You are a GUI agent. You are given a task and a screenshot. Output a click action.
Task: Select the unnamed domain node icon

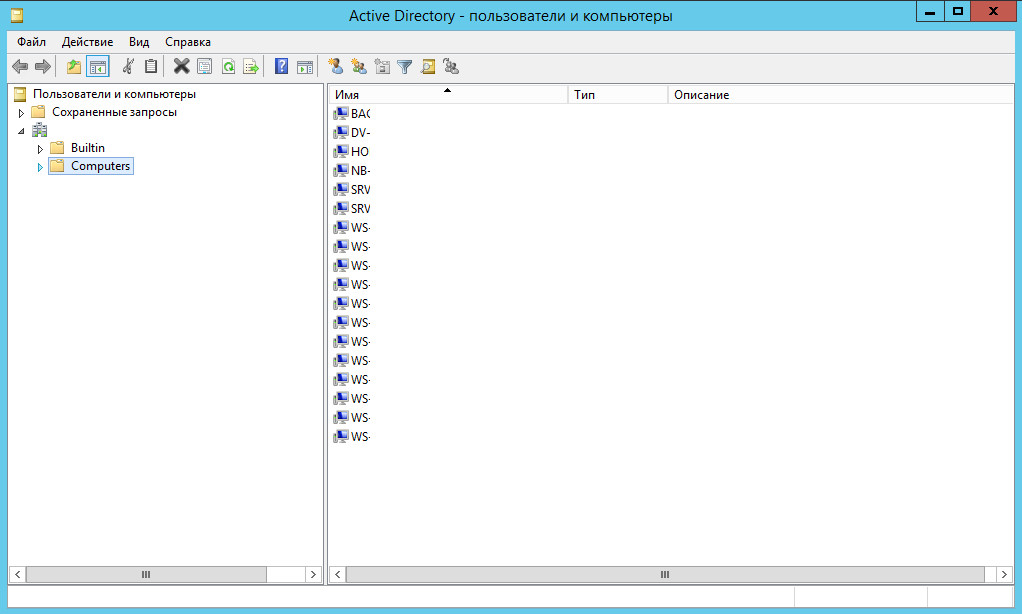(39, 130)
